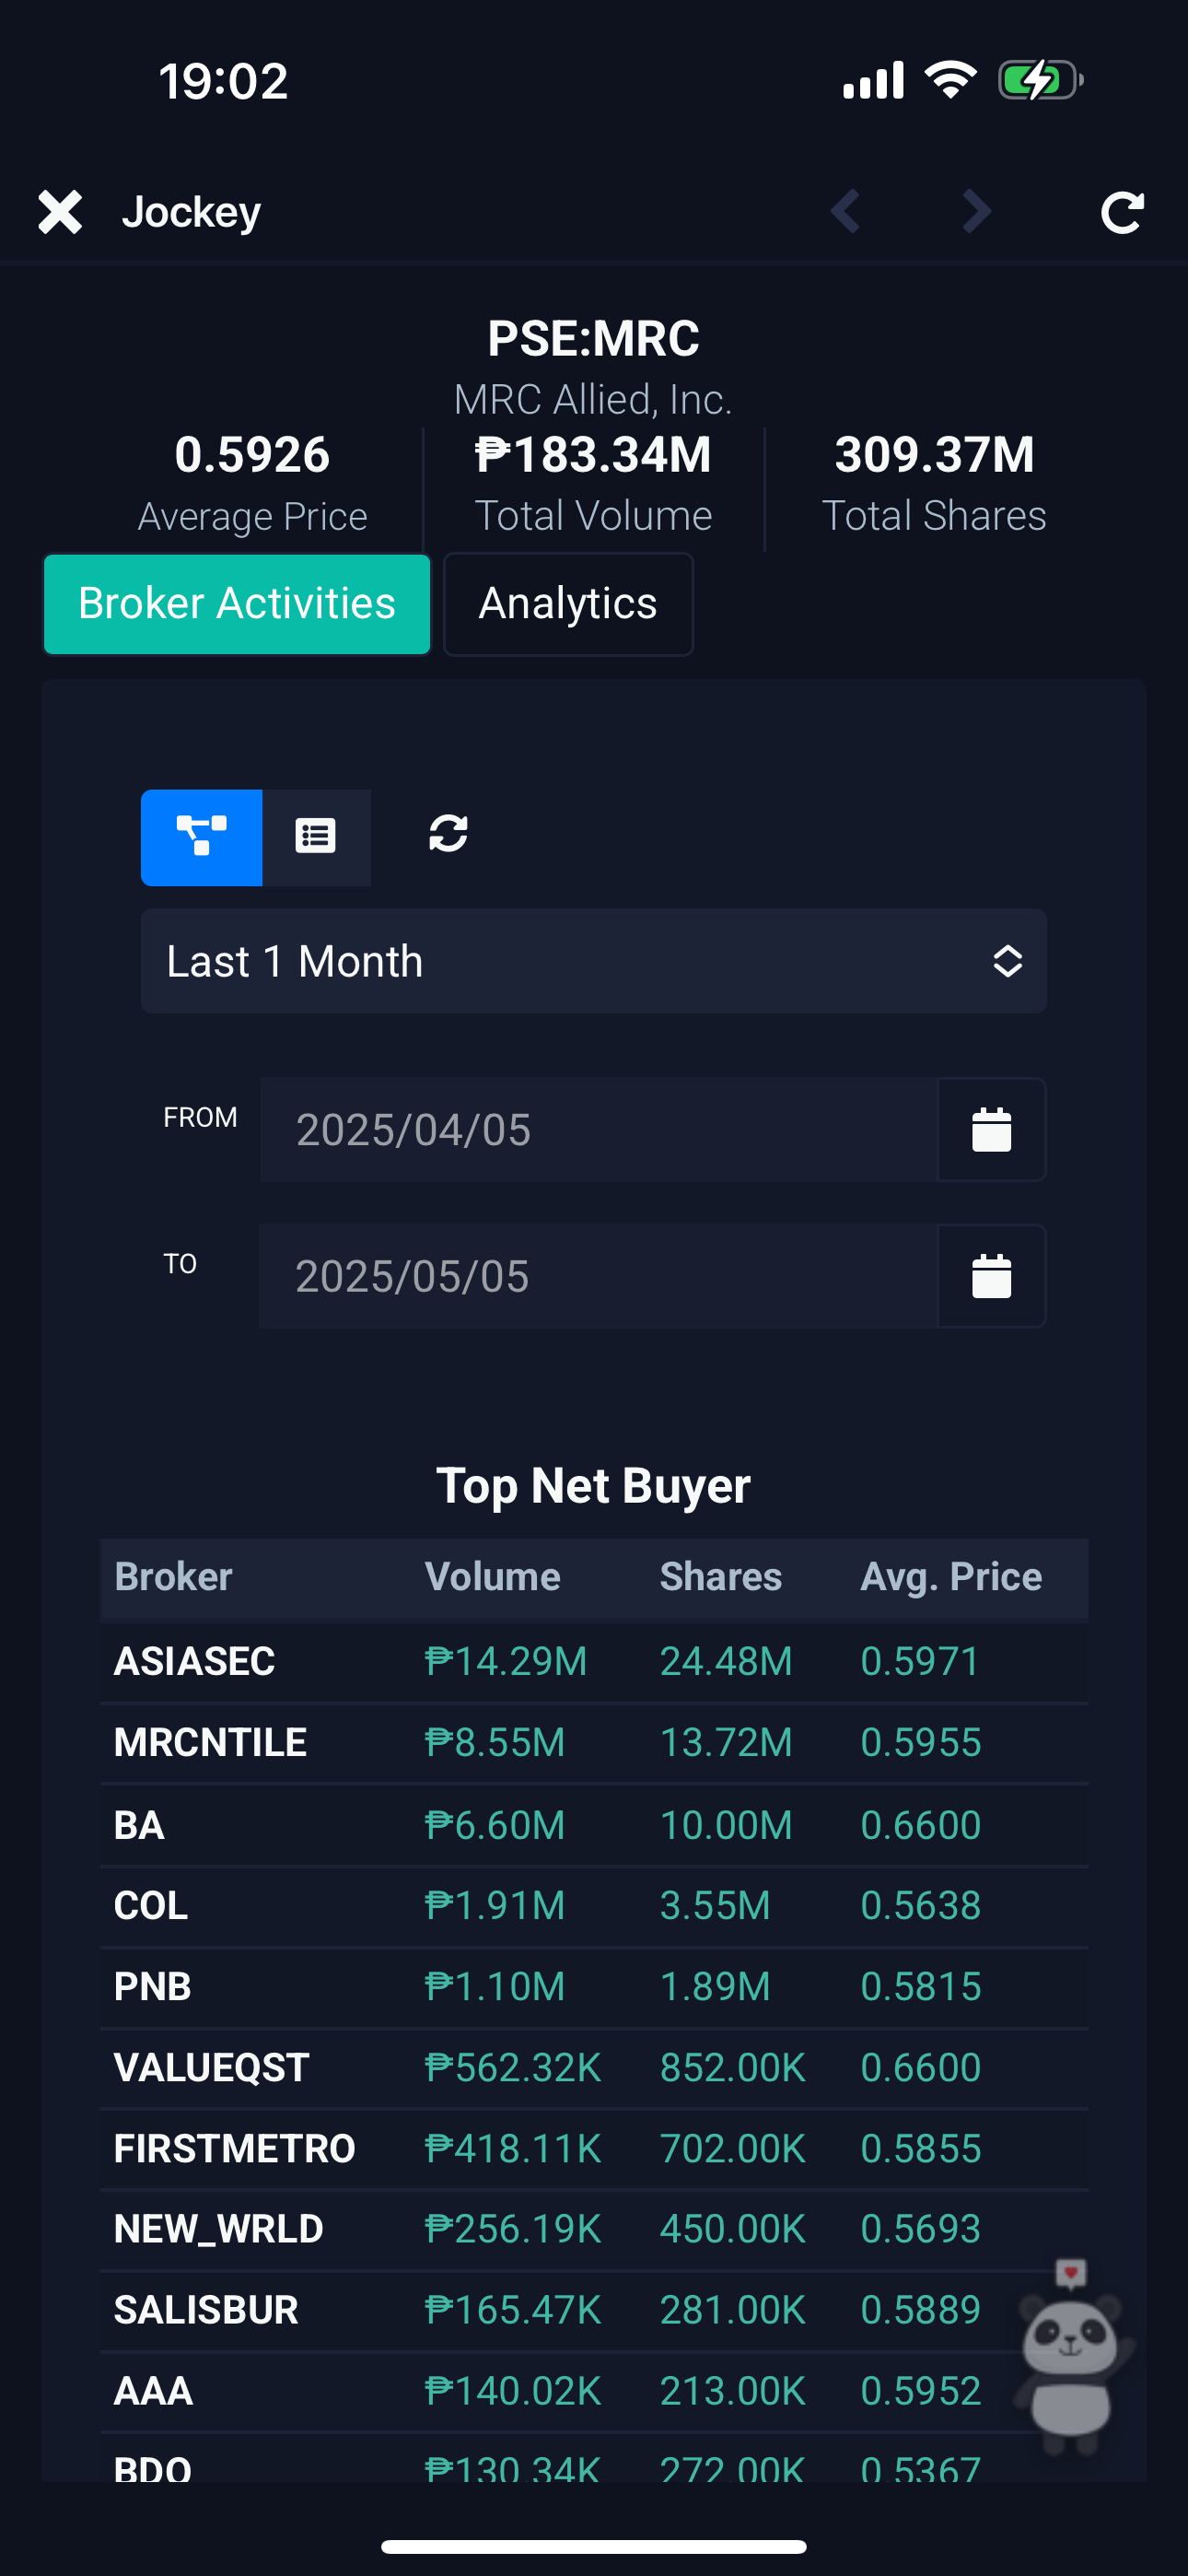Click the TO date field 2025/05/05
This screenshot has height=2576, width=1188.
(x=599, y=1276)
